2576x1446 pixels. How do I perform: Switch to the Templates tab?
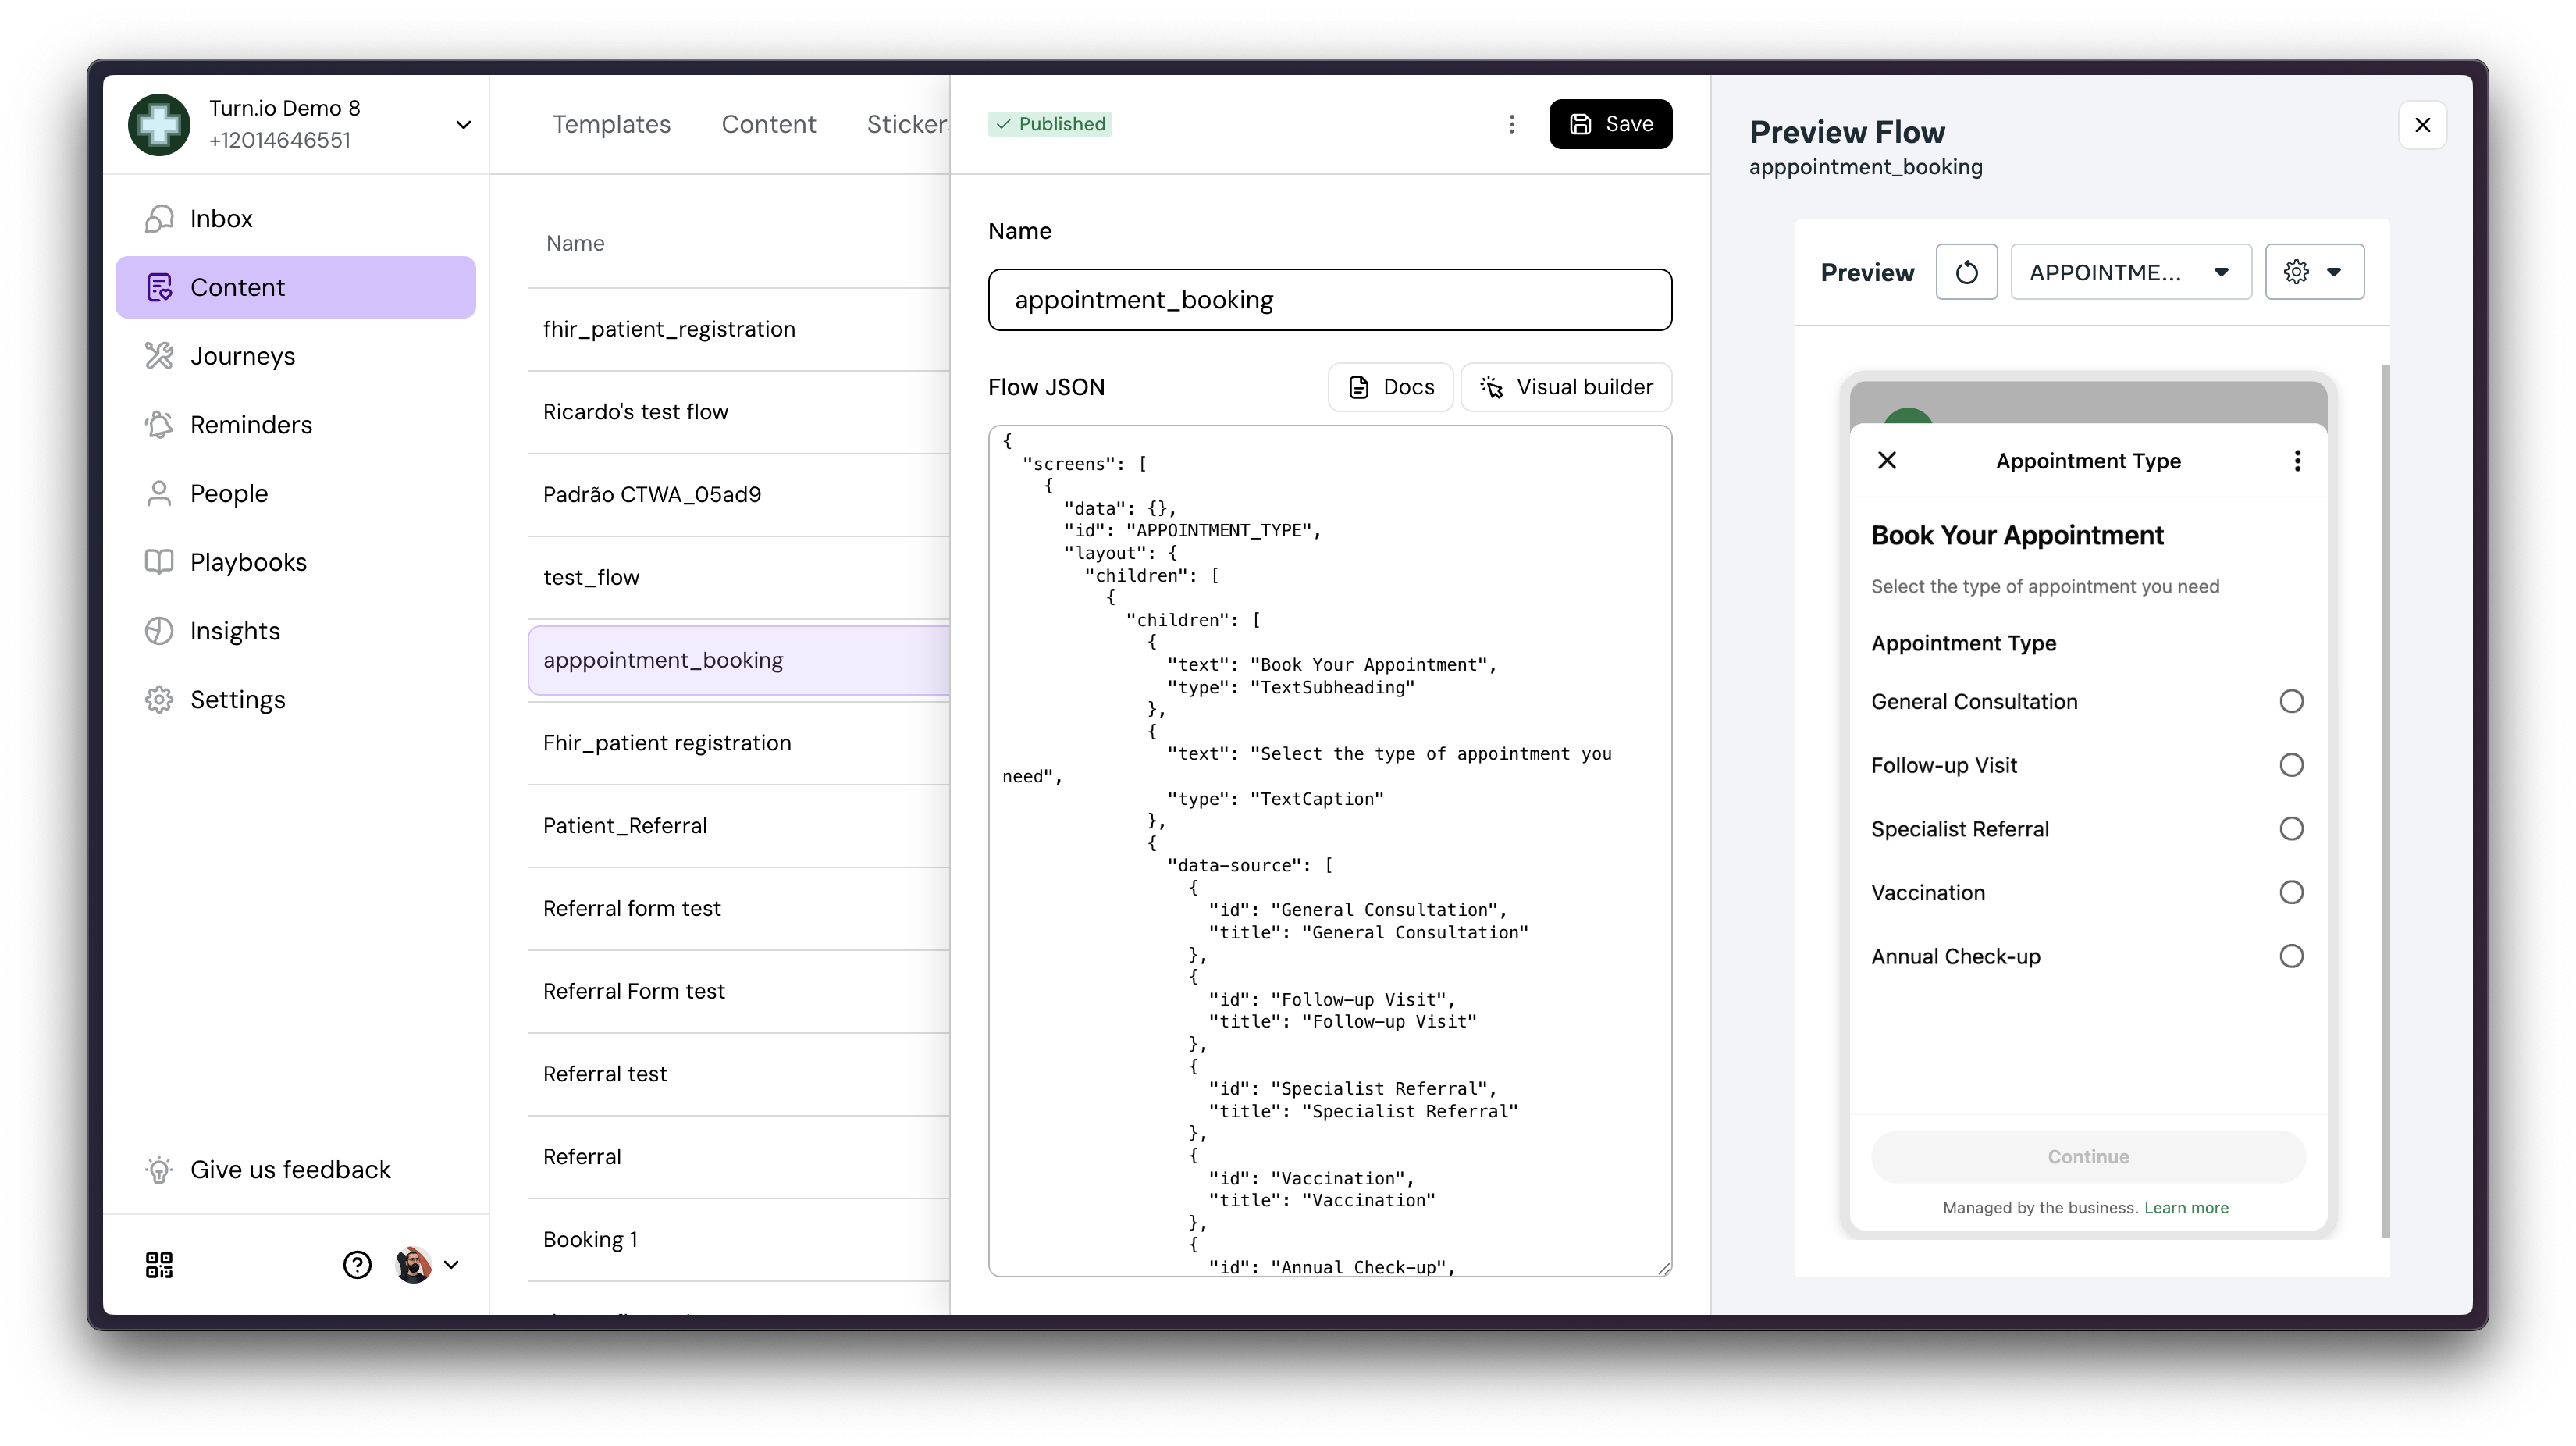(611, 124)
